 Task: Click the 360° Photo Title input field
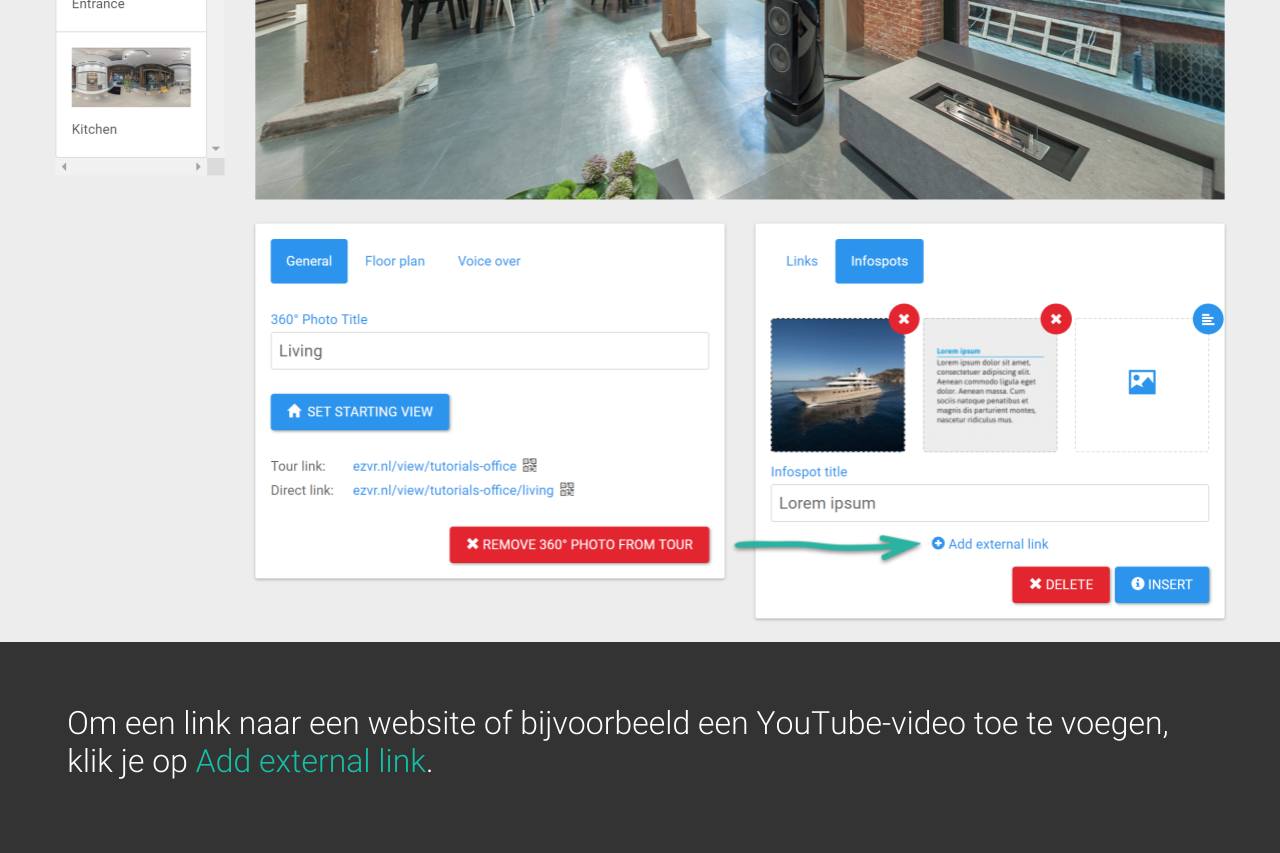point(489,351)
